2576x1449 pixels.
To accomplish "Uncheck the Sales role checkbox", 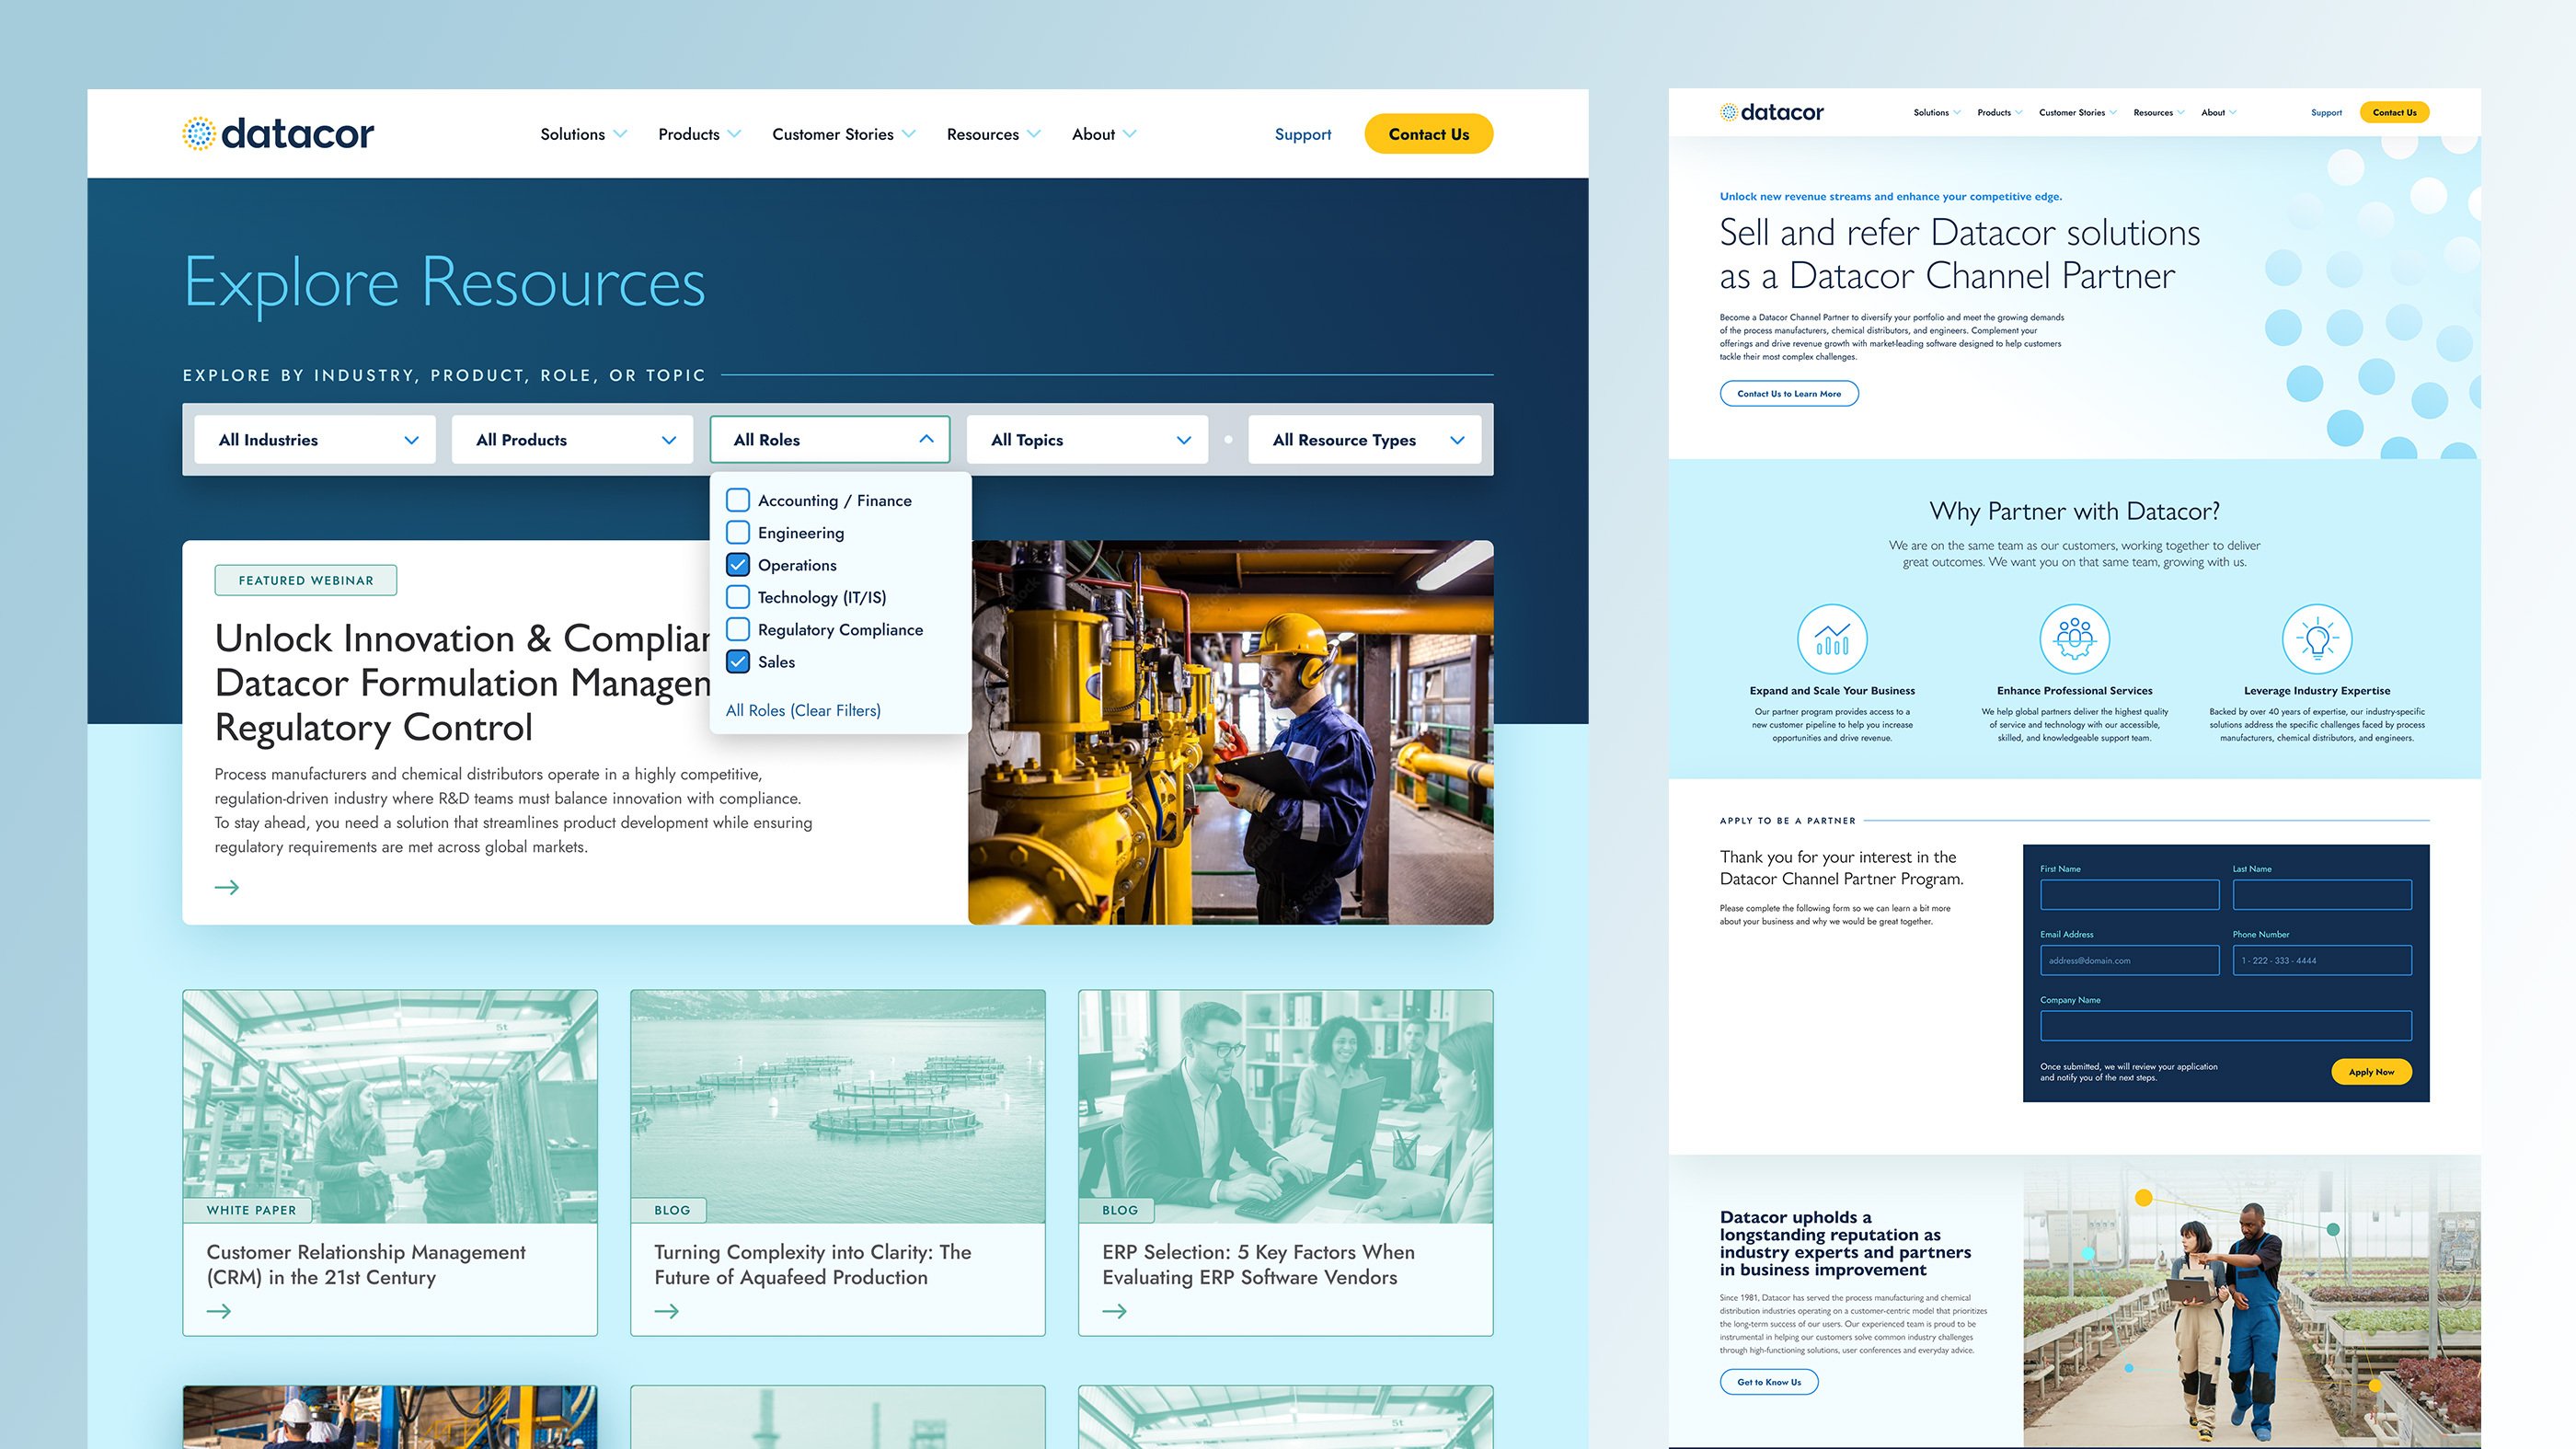I will pos(738,661).
